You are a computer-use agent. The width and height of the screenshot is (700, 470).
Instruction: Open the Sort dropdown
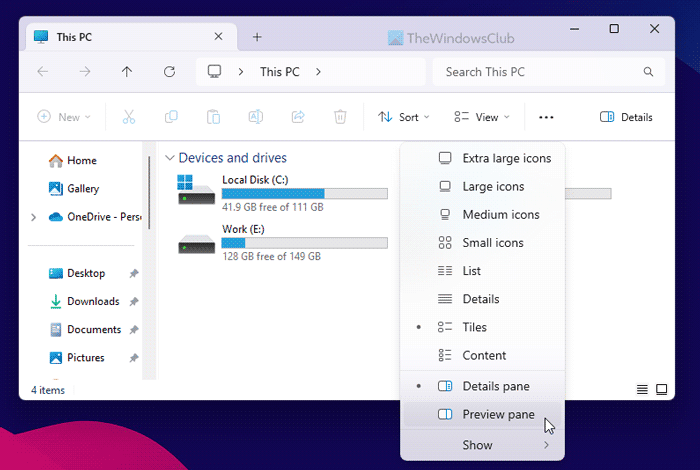coord(404,117)
